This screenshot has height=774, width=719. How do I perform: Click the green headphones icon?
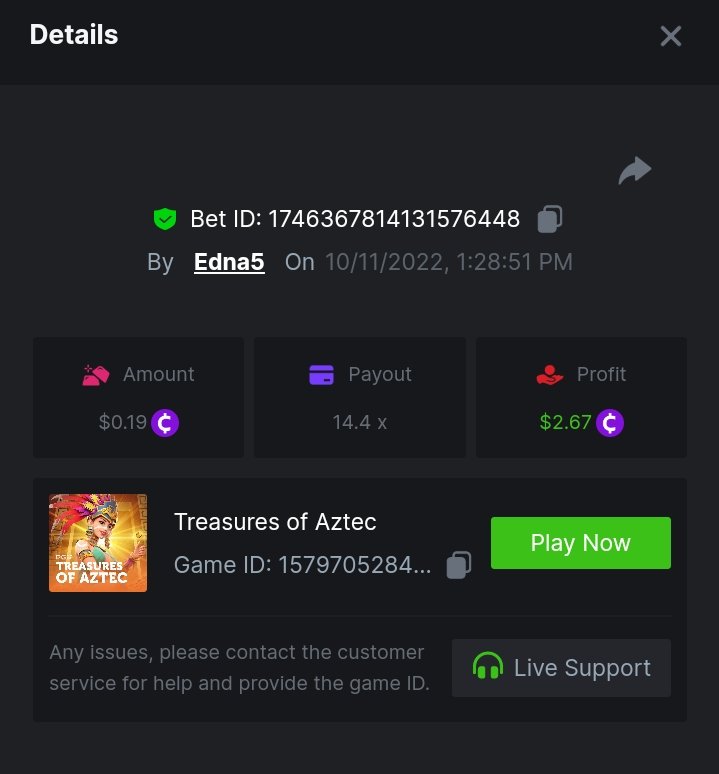click(x=487, y=668)
